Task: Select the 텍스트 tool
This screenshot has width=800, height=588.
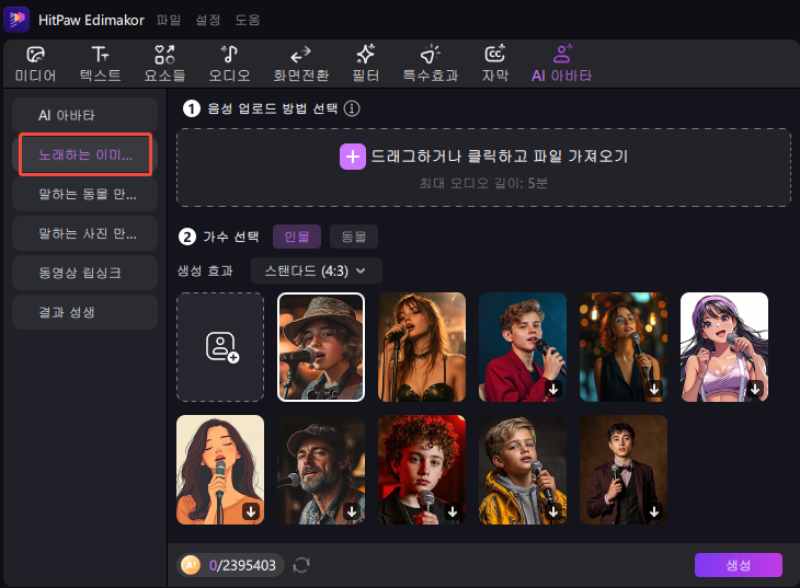Action: click(99, 62)
